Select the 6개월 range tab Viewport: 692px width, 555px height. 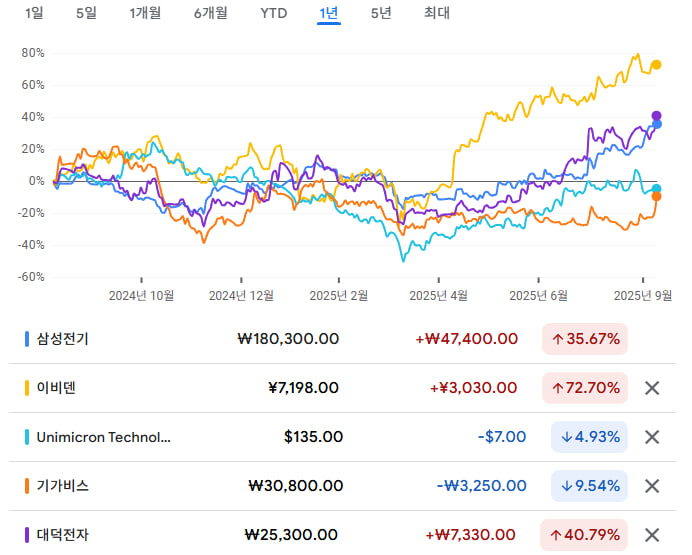point(211,13)
